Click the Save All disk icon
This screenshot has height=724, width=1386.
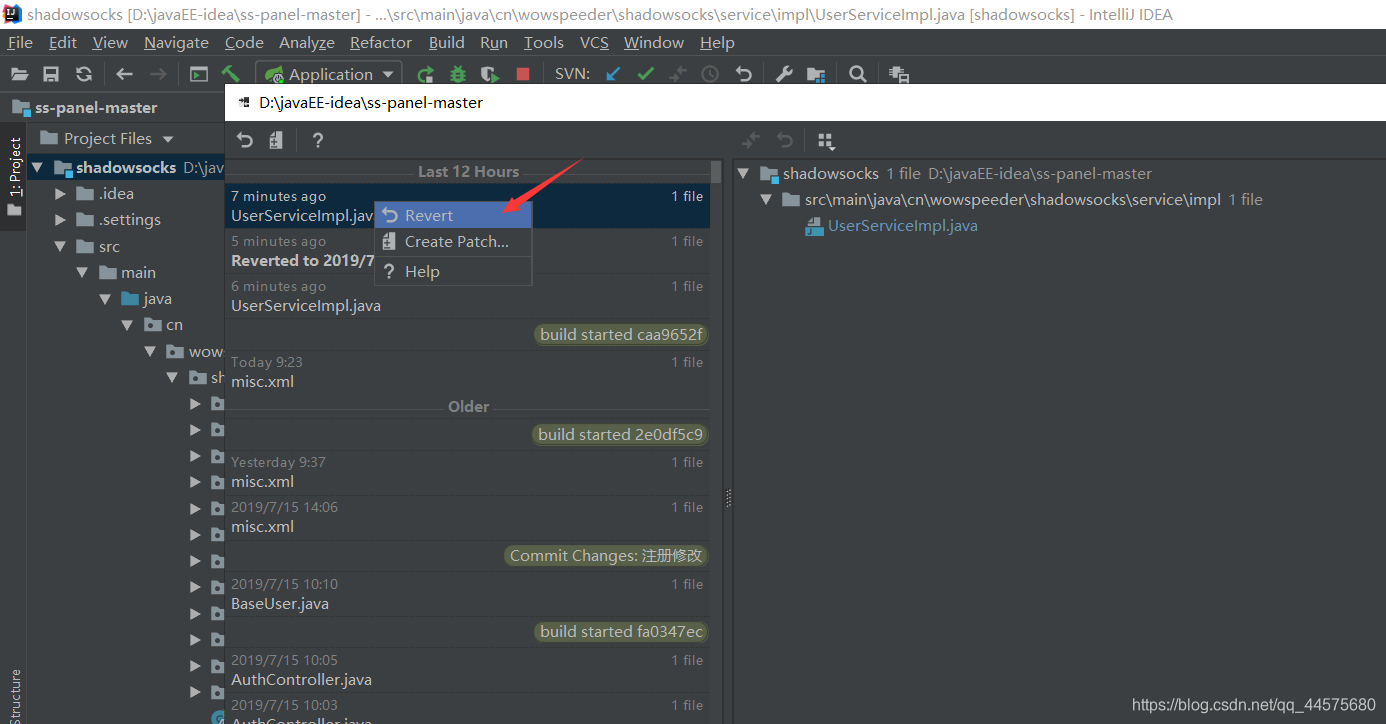pyautogui.click(x=51, y=74)
